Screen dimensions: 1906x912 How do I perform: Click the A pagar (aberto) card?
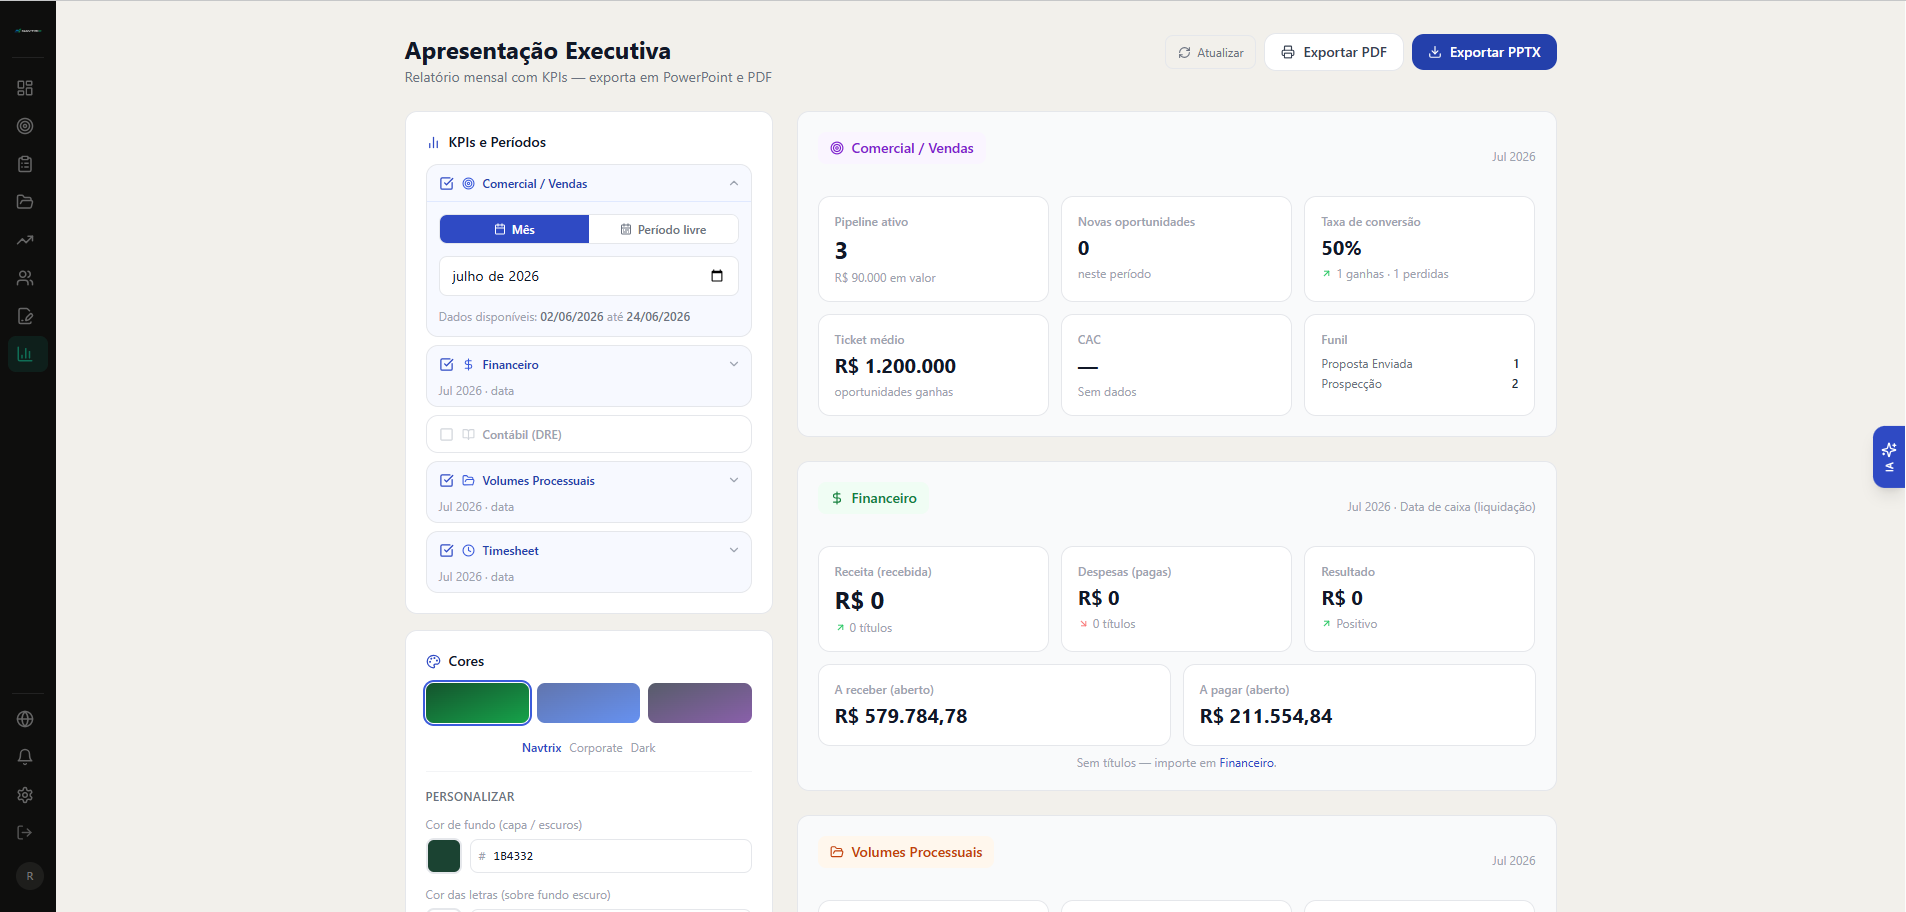[x=1359, y=705]
